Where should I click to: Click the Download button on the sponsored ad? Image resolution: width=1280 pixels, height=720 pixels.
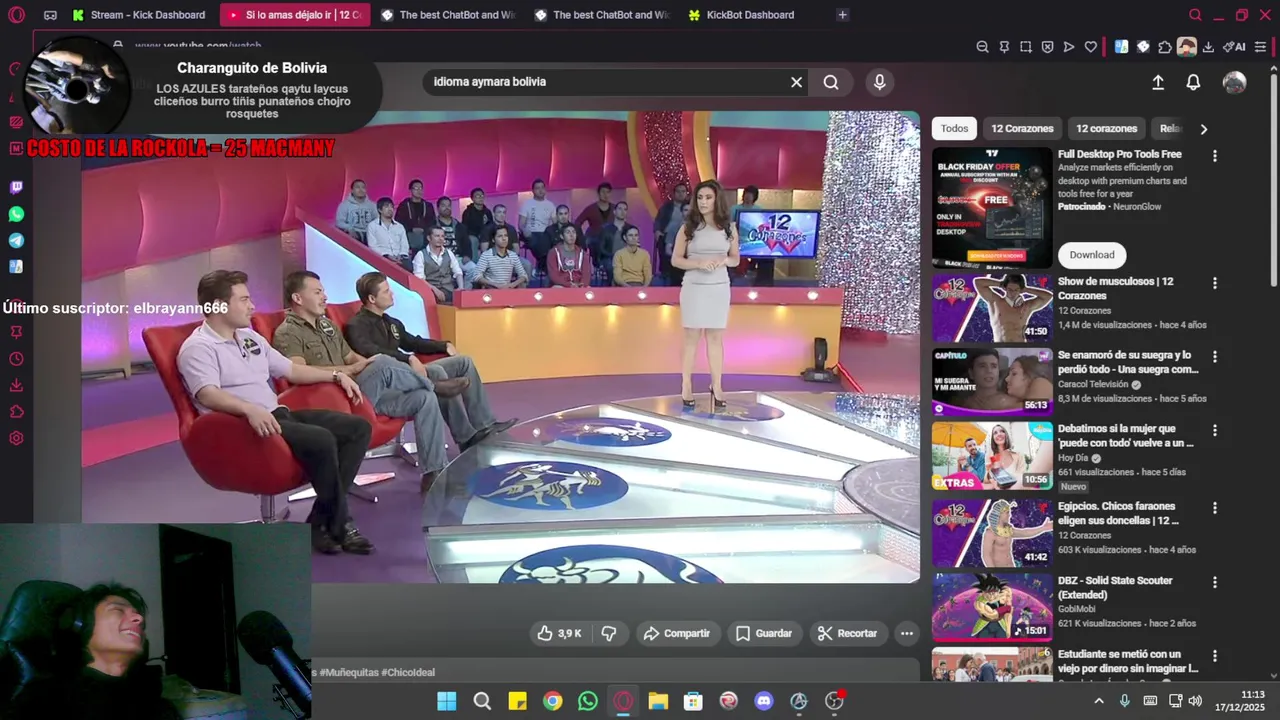(1091, 255)
